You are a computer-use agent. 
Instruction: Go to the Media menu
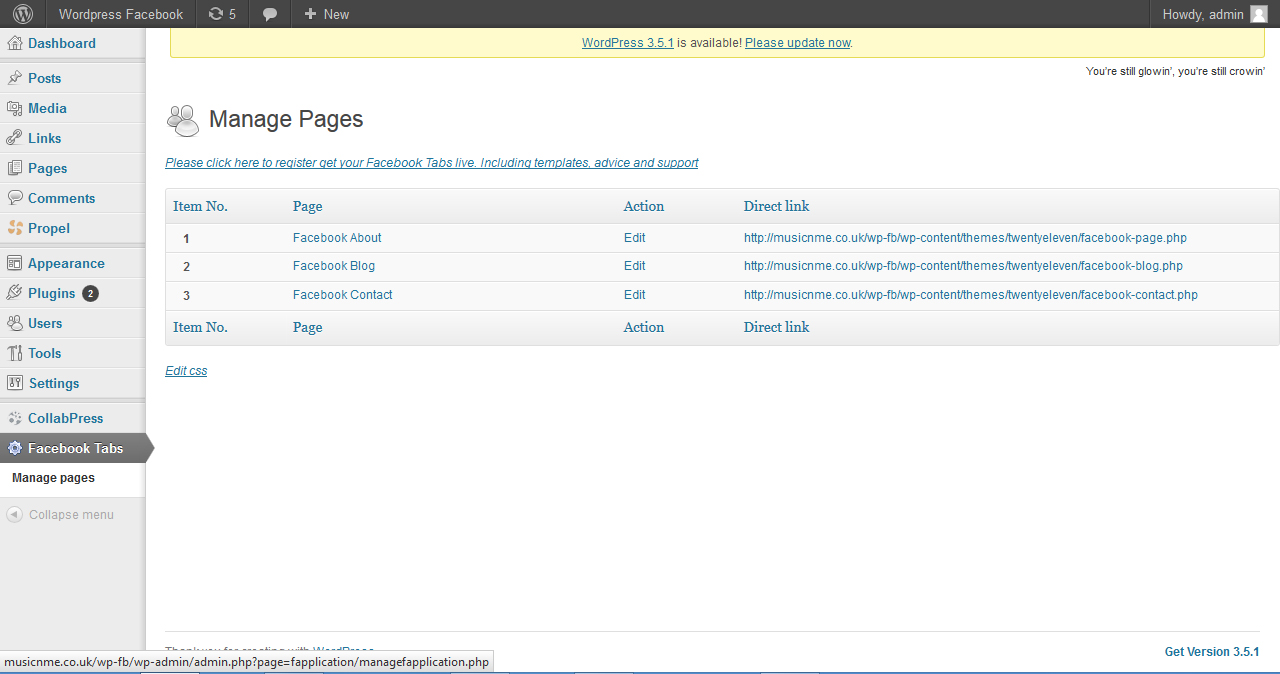(47, 108)
